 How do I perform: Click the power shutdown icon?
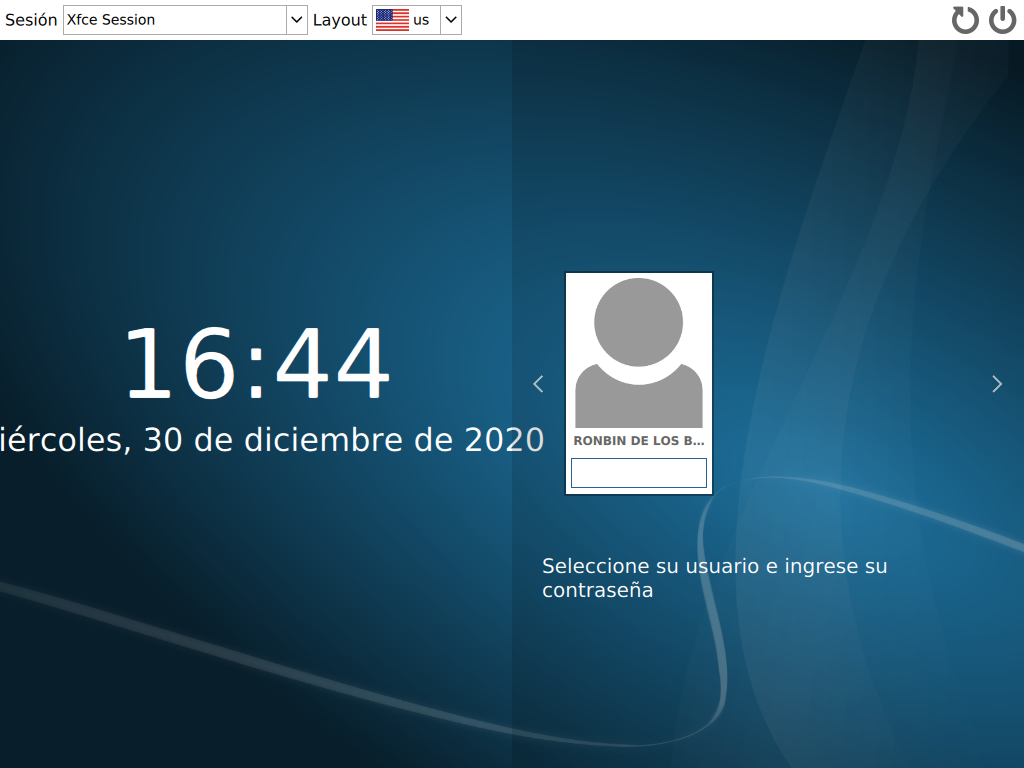click(1002, 20)
